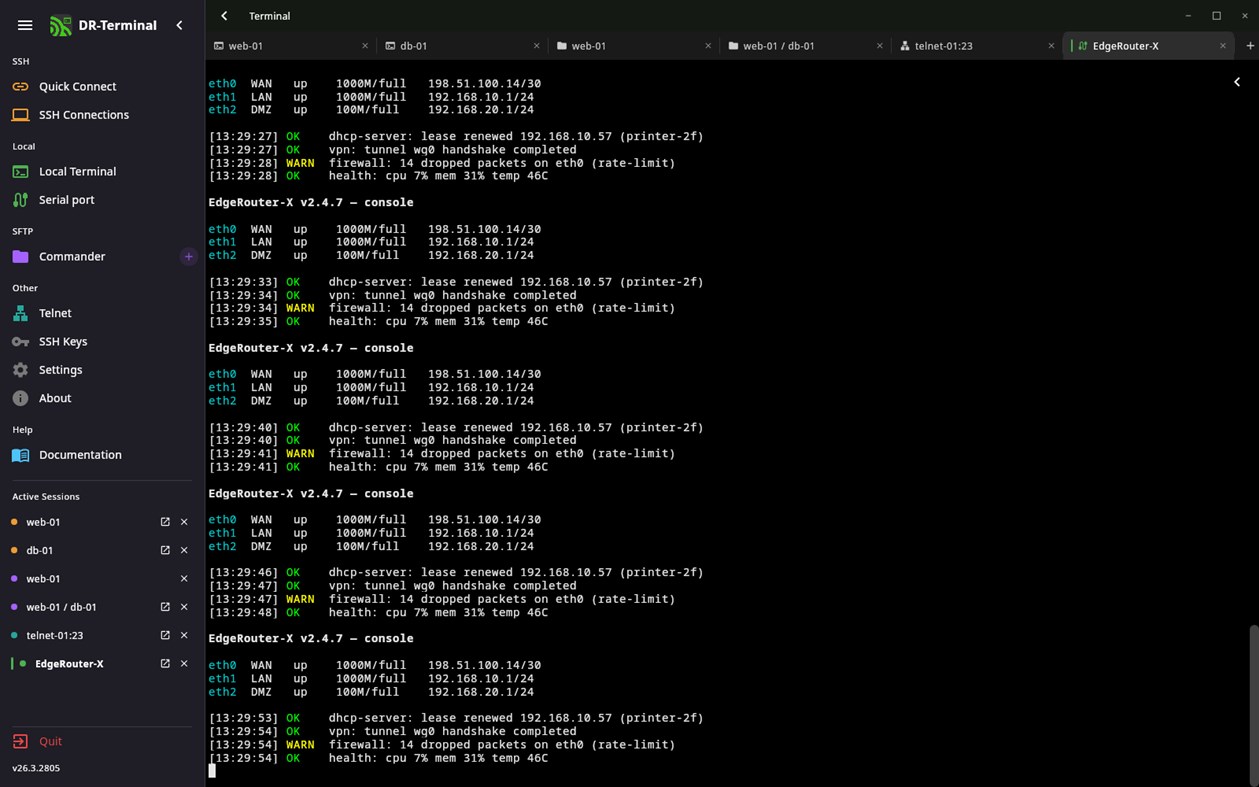The image size is (1259, 787).
Task: Close the telnet-01:23 tab
Action: click(x=1051, y=46)
